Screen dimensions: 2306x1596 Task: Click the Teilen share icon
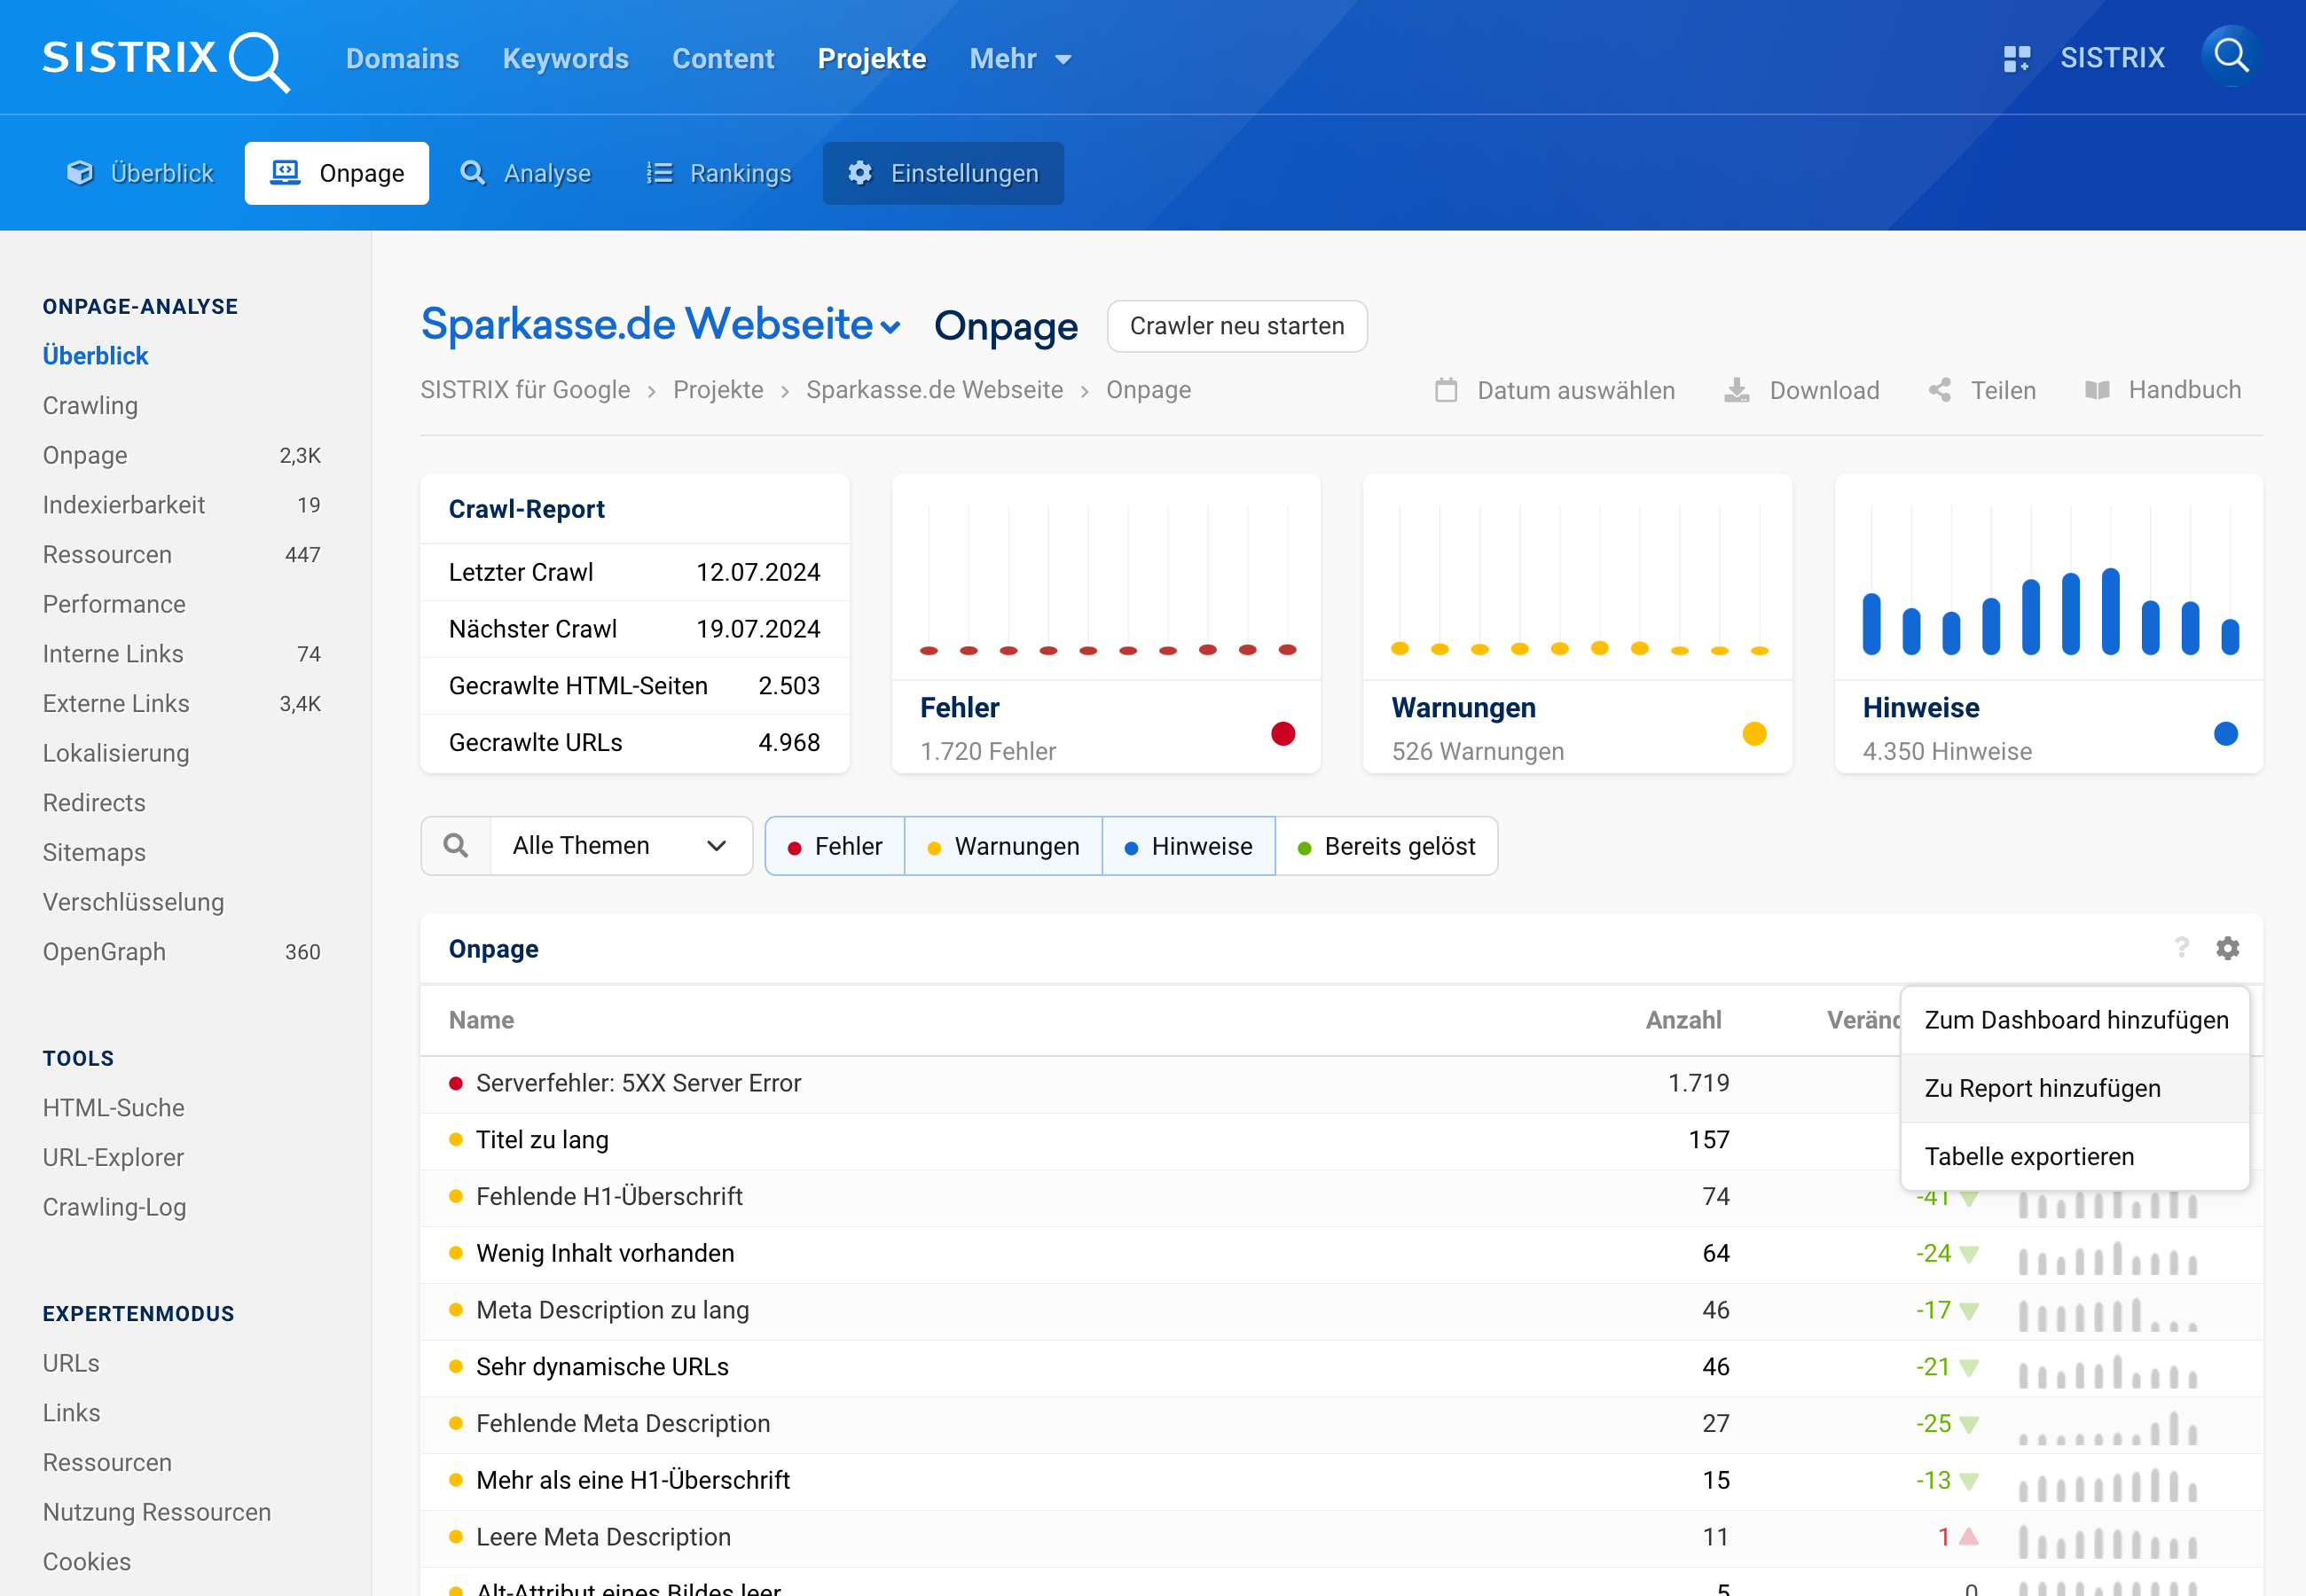tap(1940, 390)
